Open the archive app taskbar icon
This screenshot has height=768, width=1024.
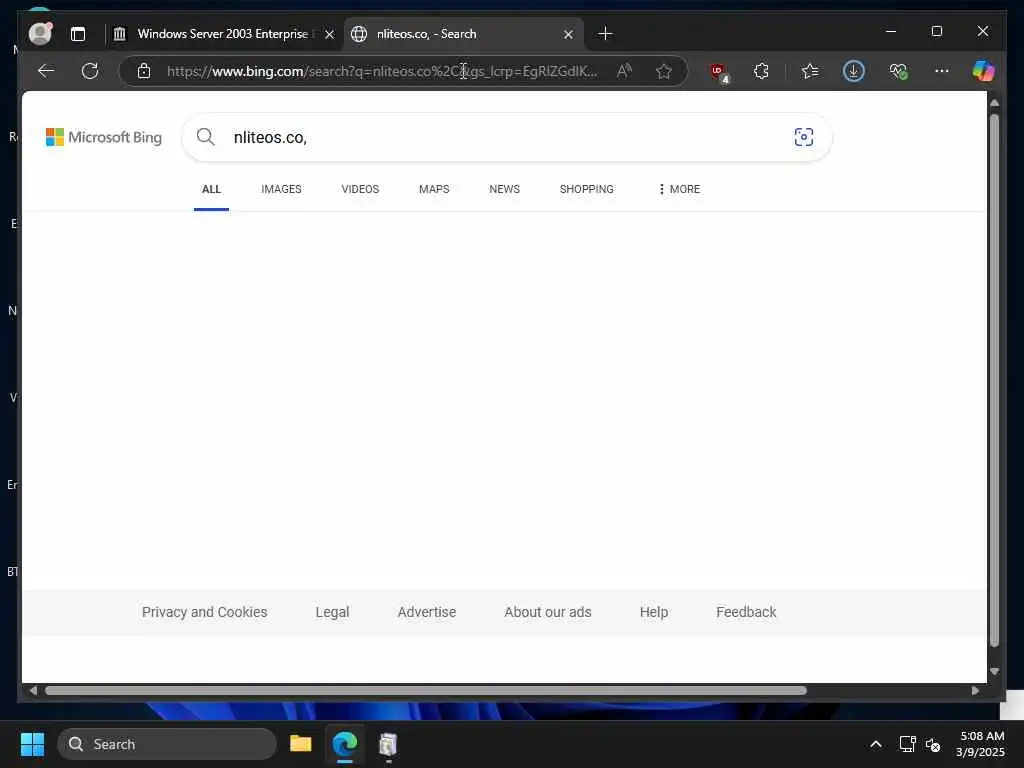[x=388, y=744]
